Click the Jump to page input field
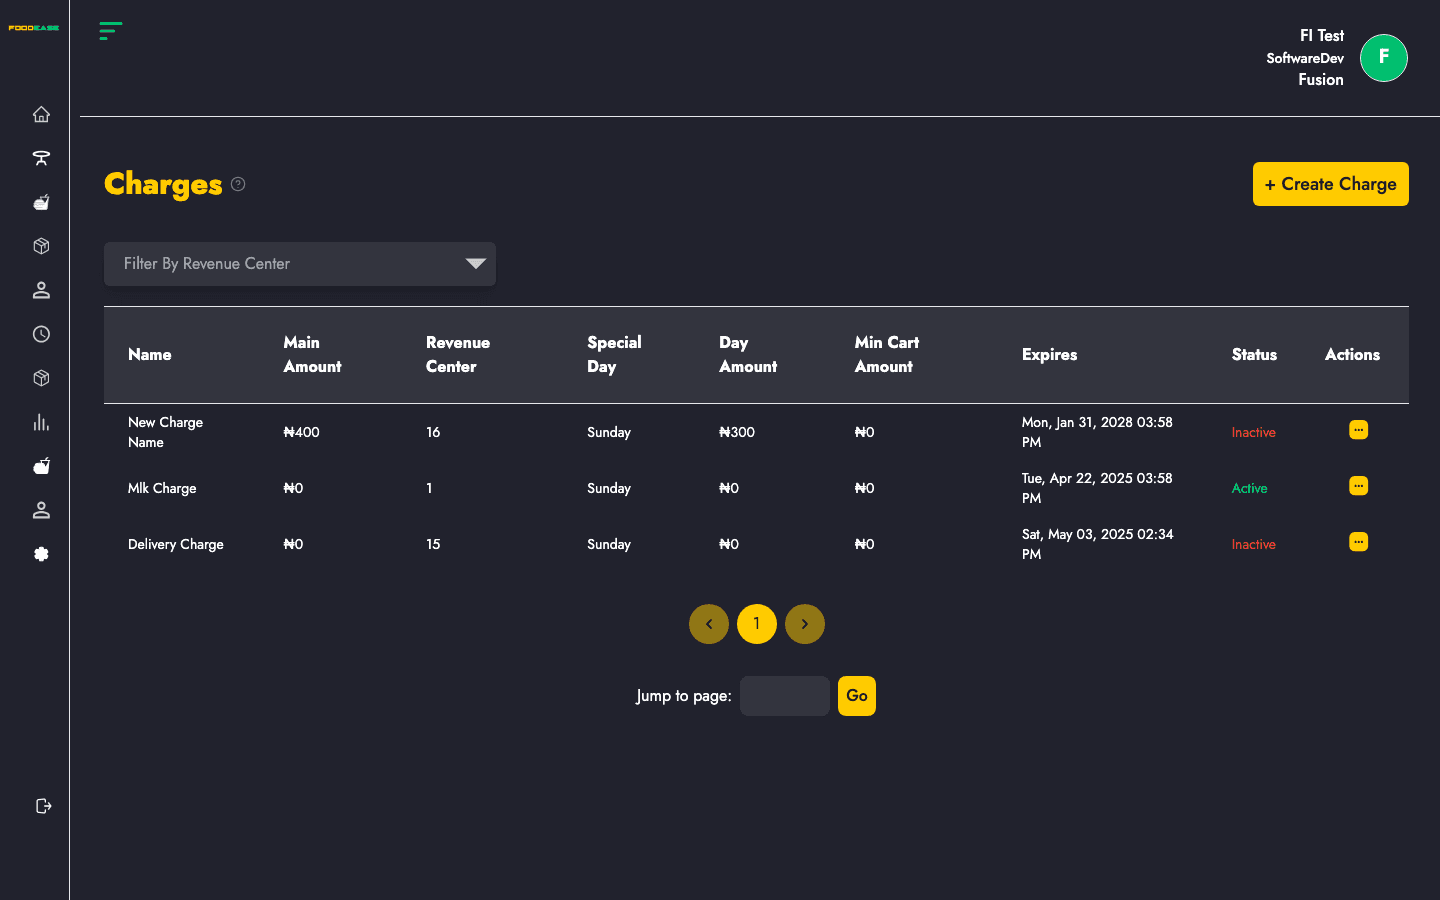1440x900 pixels. pos(785,696)
